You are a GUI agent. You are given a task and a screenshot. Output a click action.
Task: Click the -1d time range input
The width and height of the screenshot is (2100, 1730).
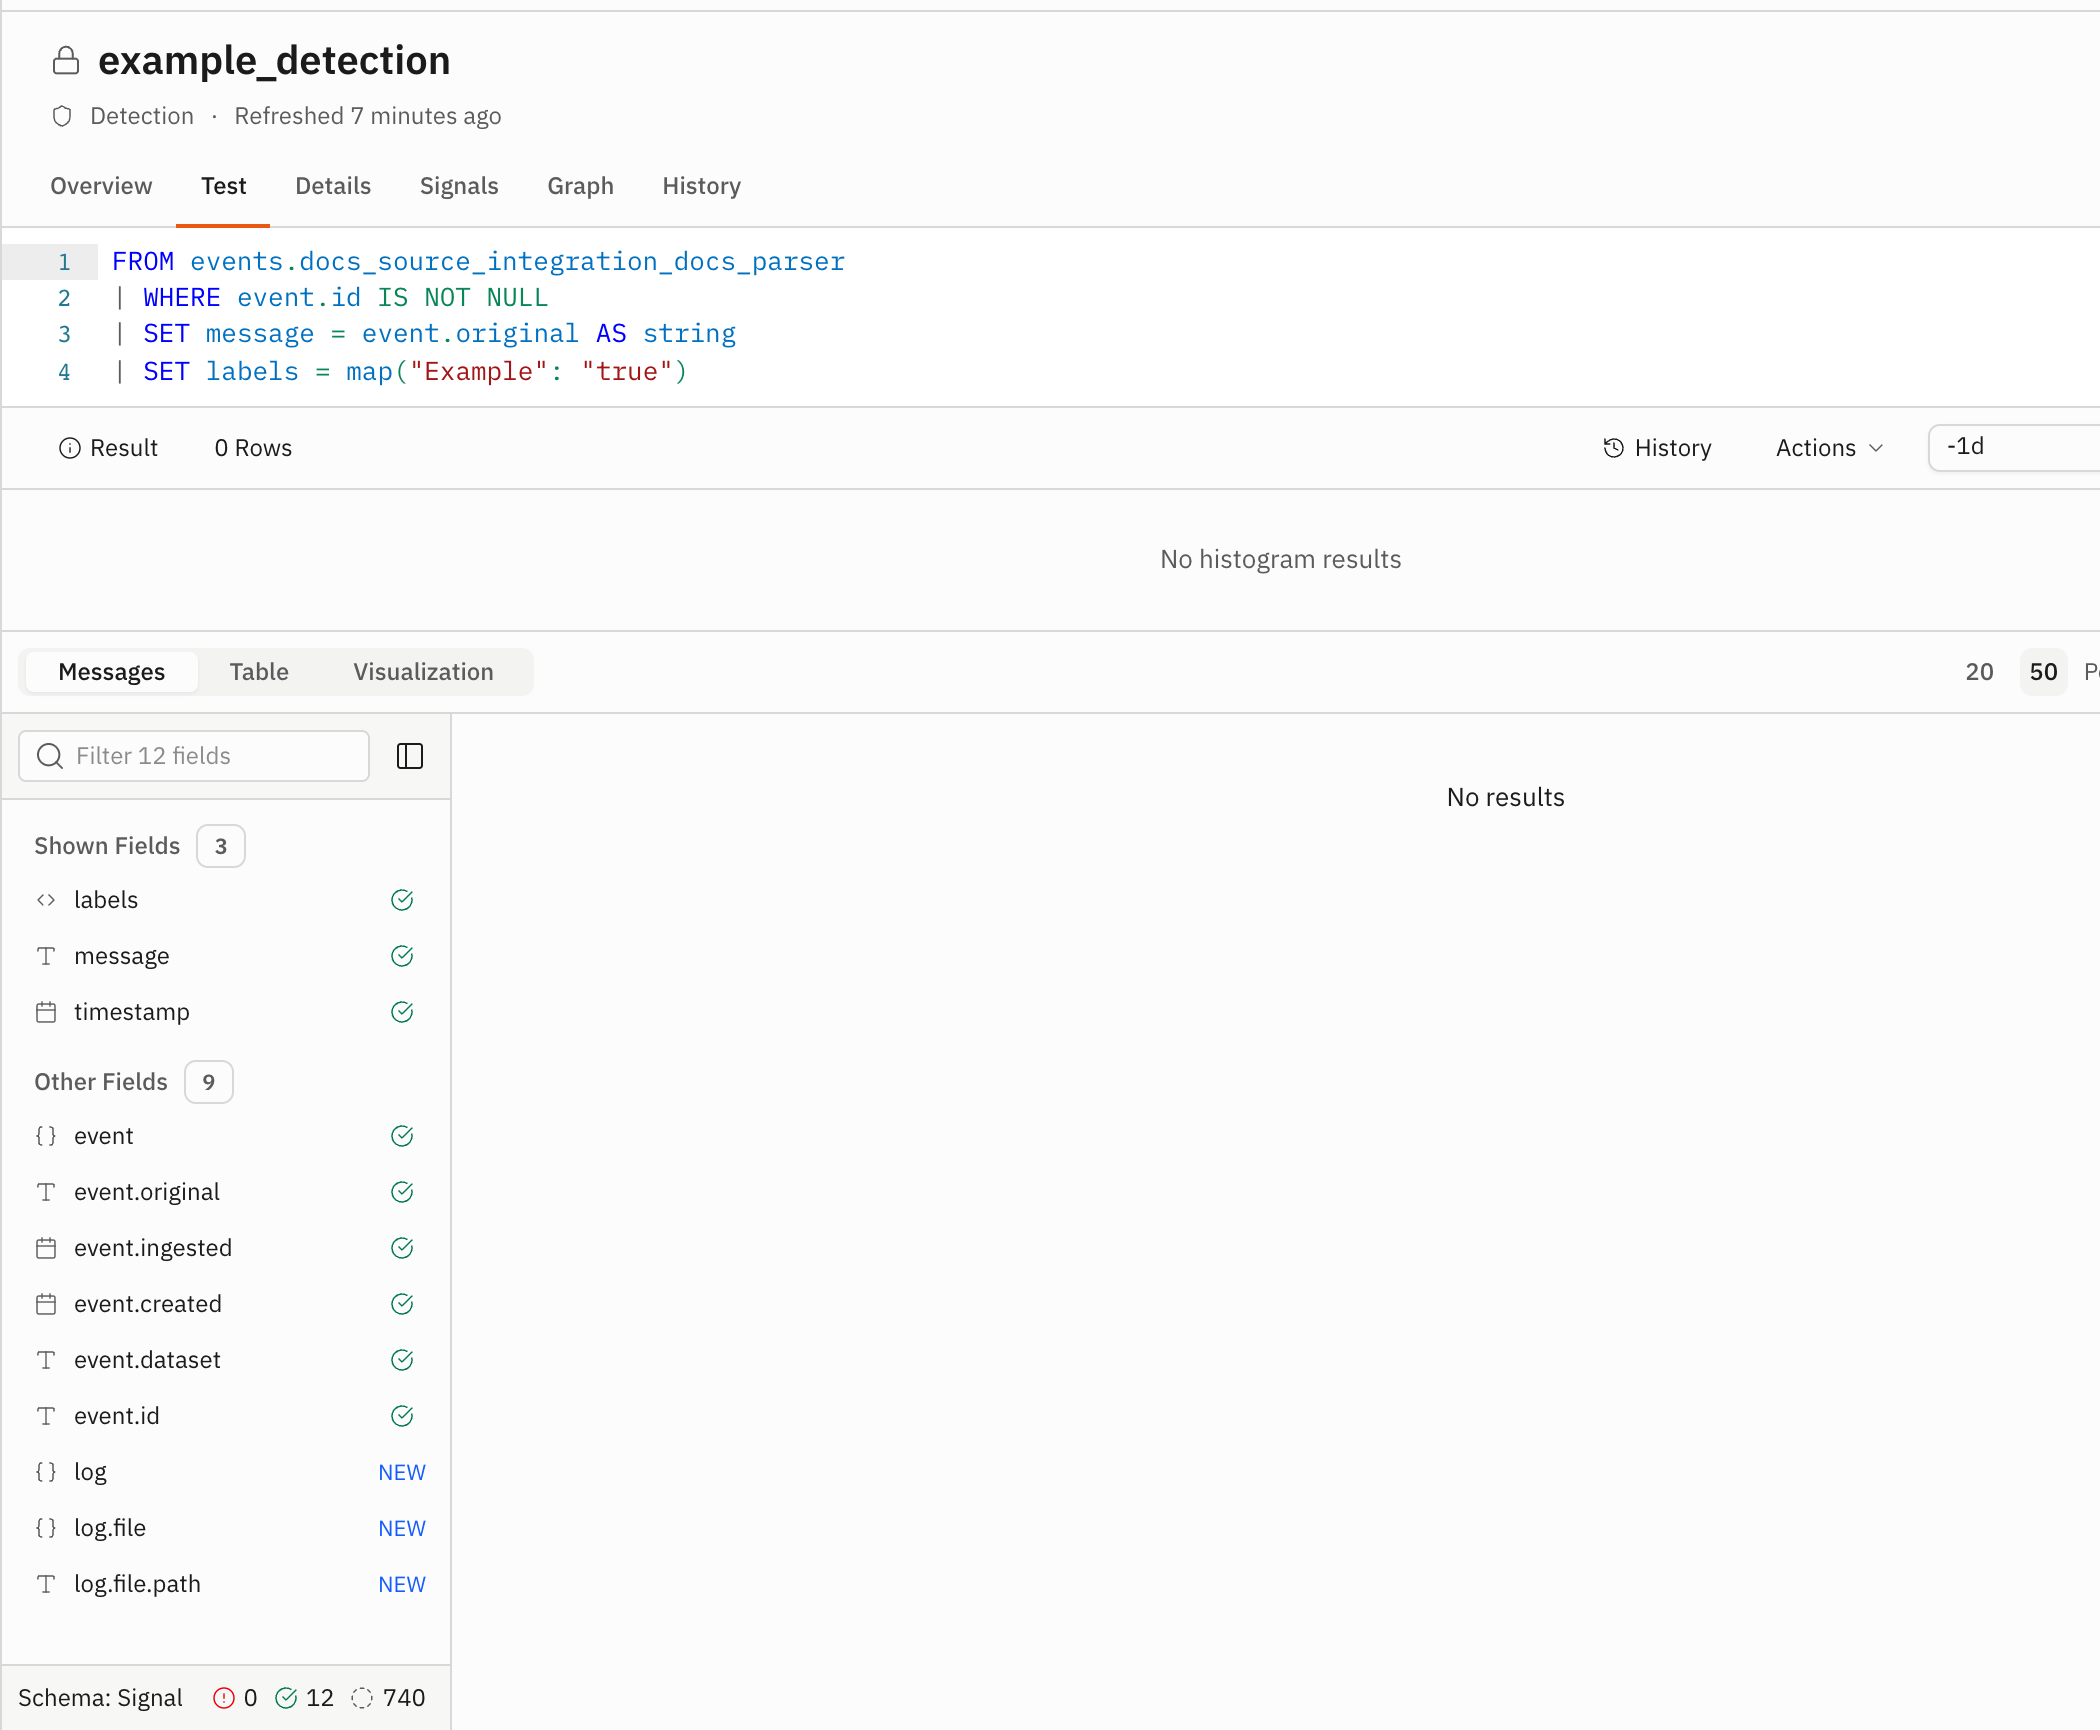tap(2014, 447)
